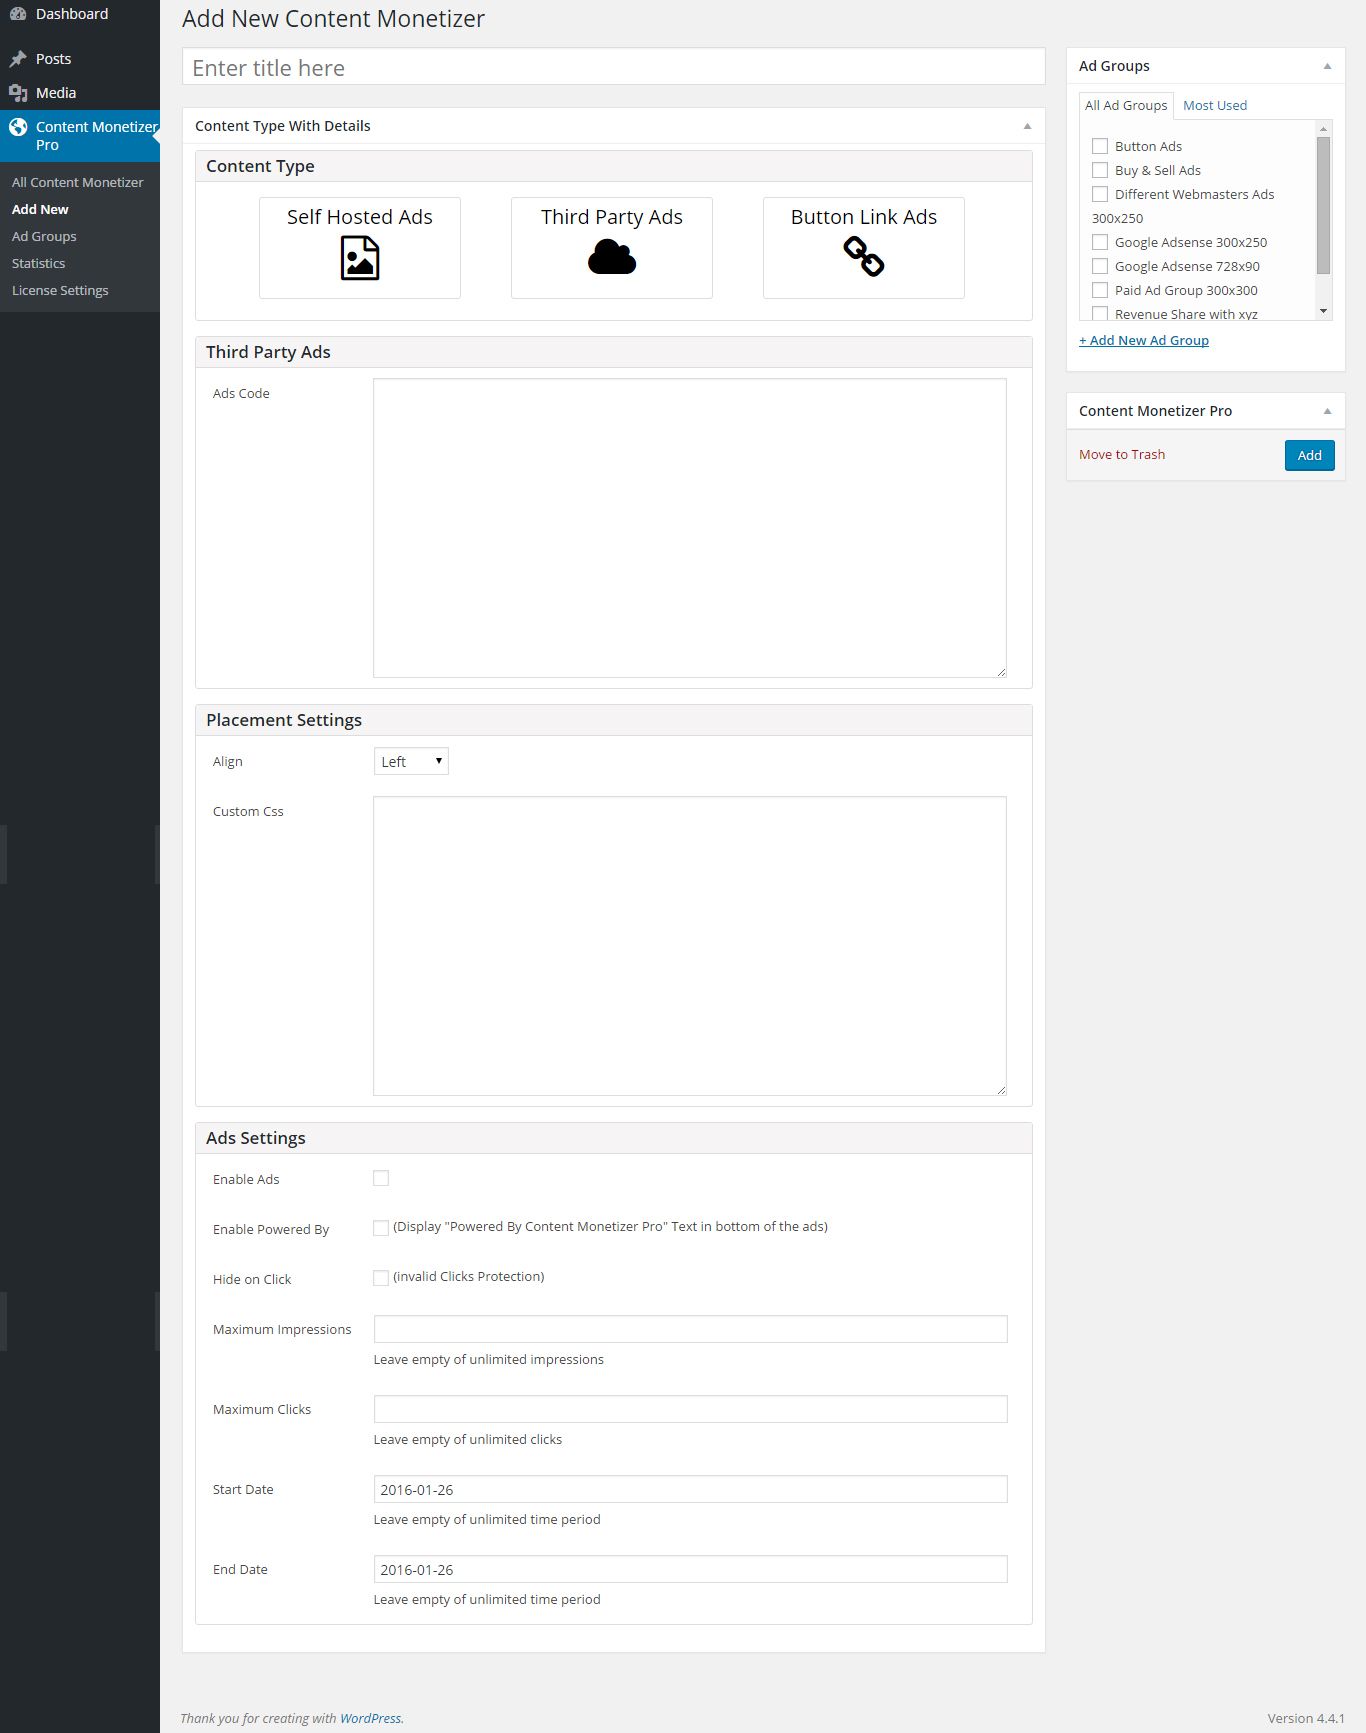Click the Dashboard gauge icon
Viewport: 1366px width, 1733px height.
pyautogui.click(x=18, y=14)
